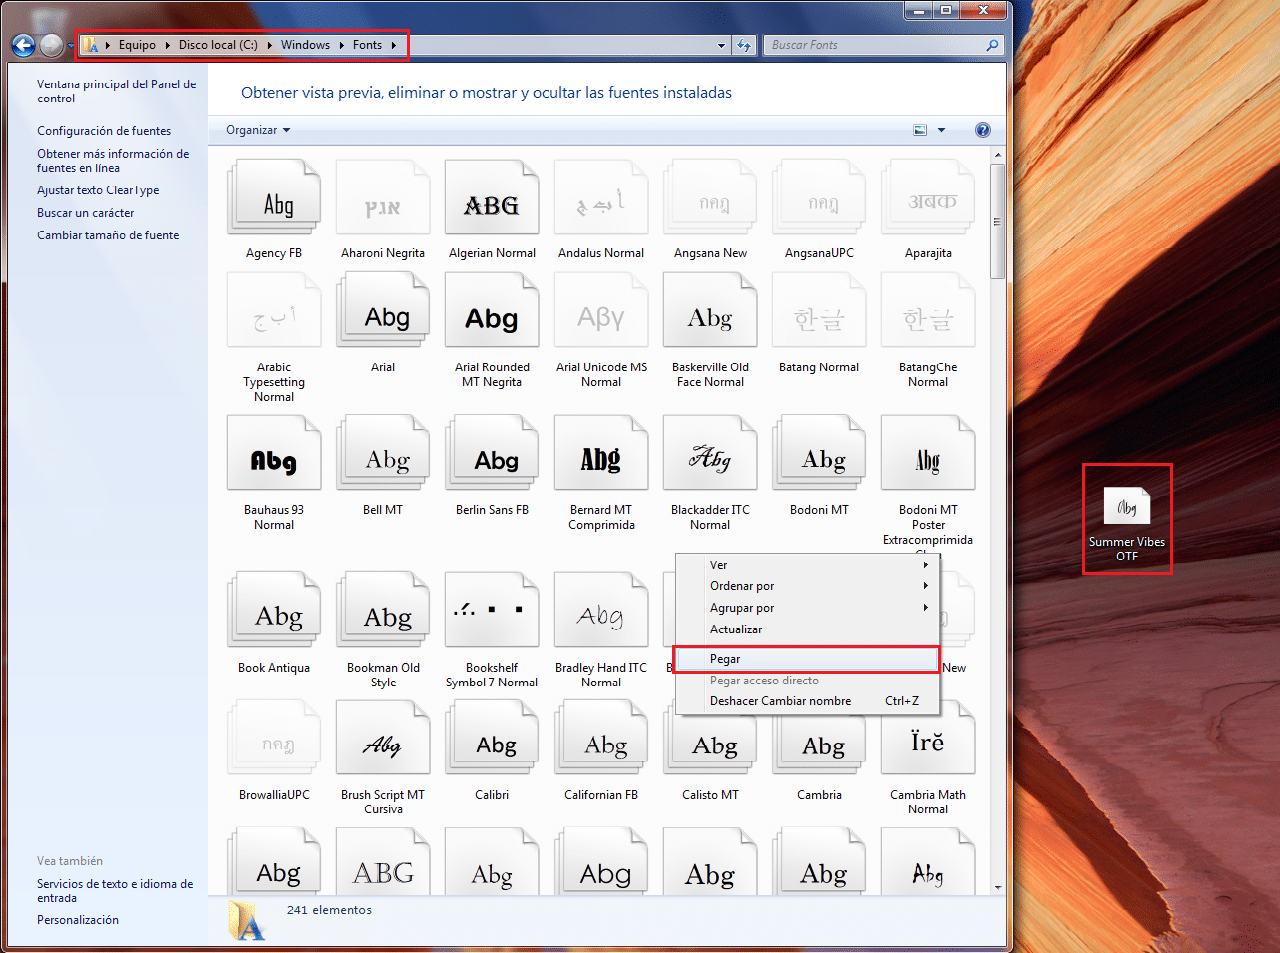Click the Personalización link in sidebar
This screenshot has height=953, width=1280.
(78, 919)
